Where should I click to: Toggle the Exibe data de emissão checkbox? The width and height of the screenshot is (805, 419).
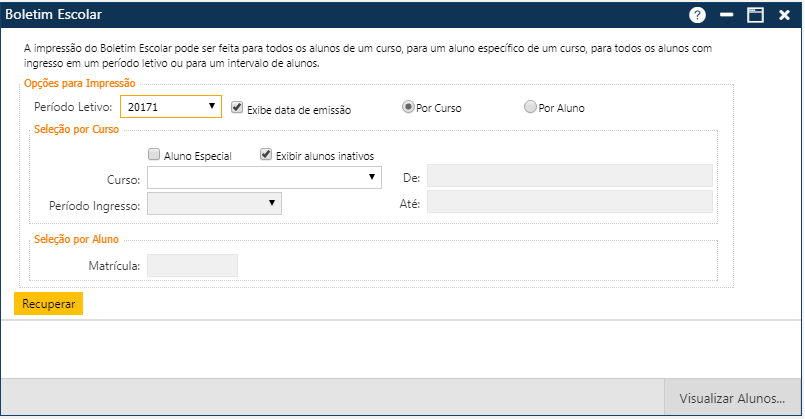(x=238, y=107)
